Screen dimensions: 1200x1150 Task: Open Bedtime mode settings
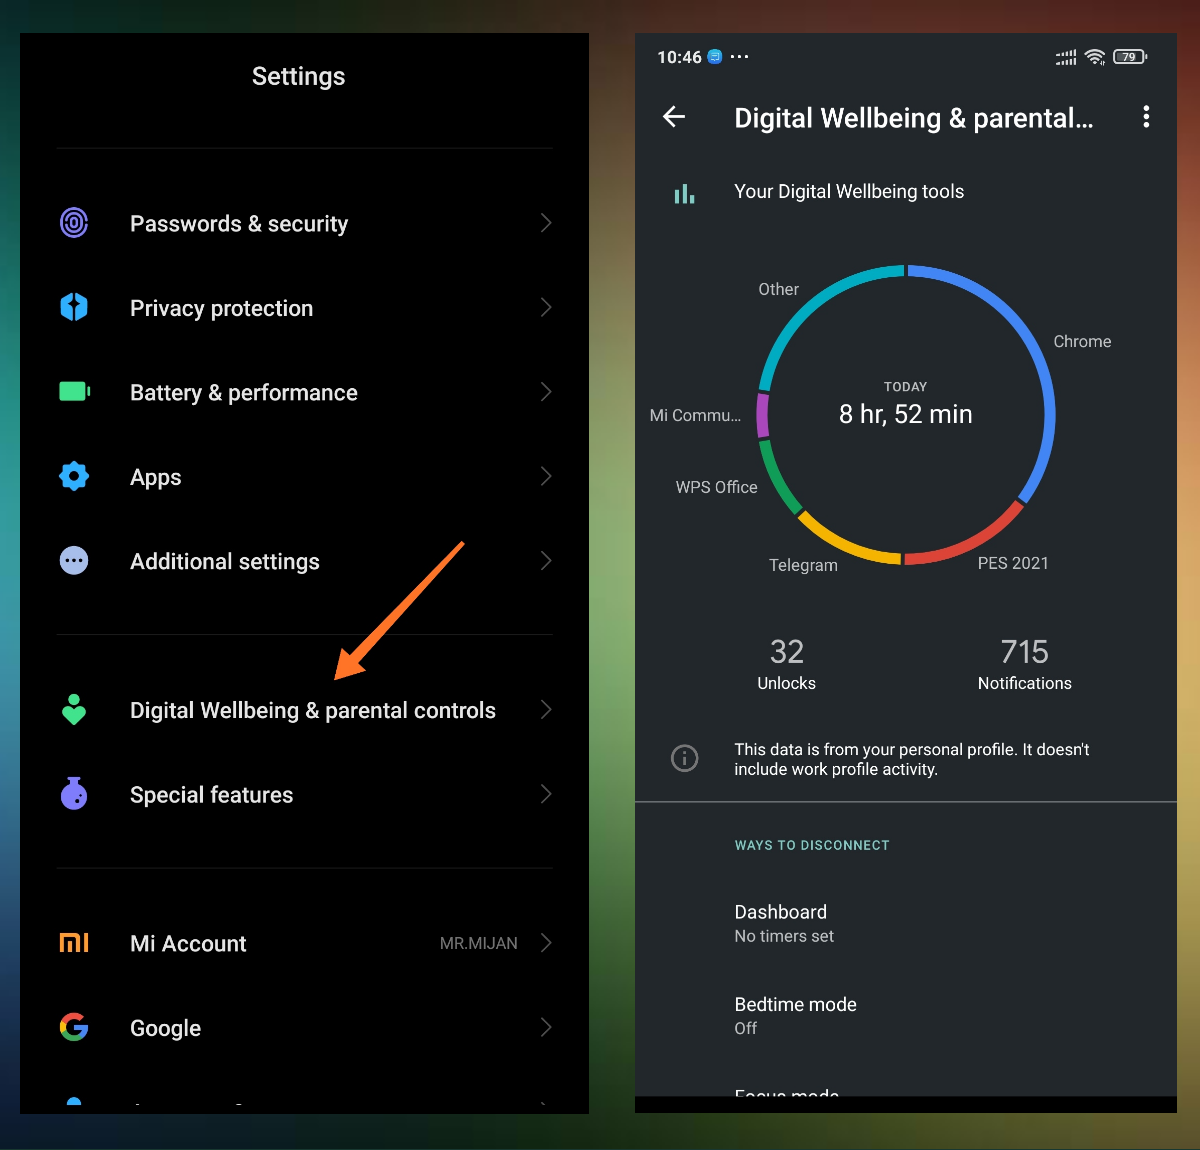click(x=795, y=1014)
